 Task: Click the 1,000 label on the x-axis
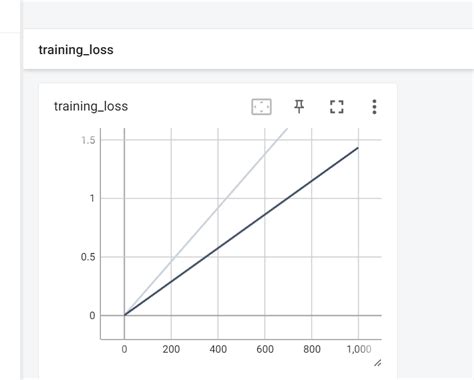pos(359,349)
